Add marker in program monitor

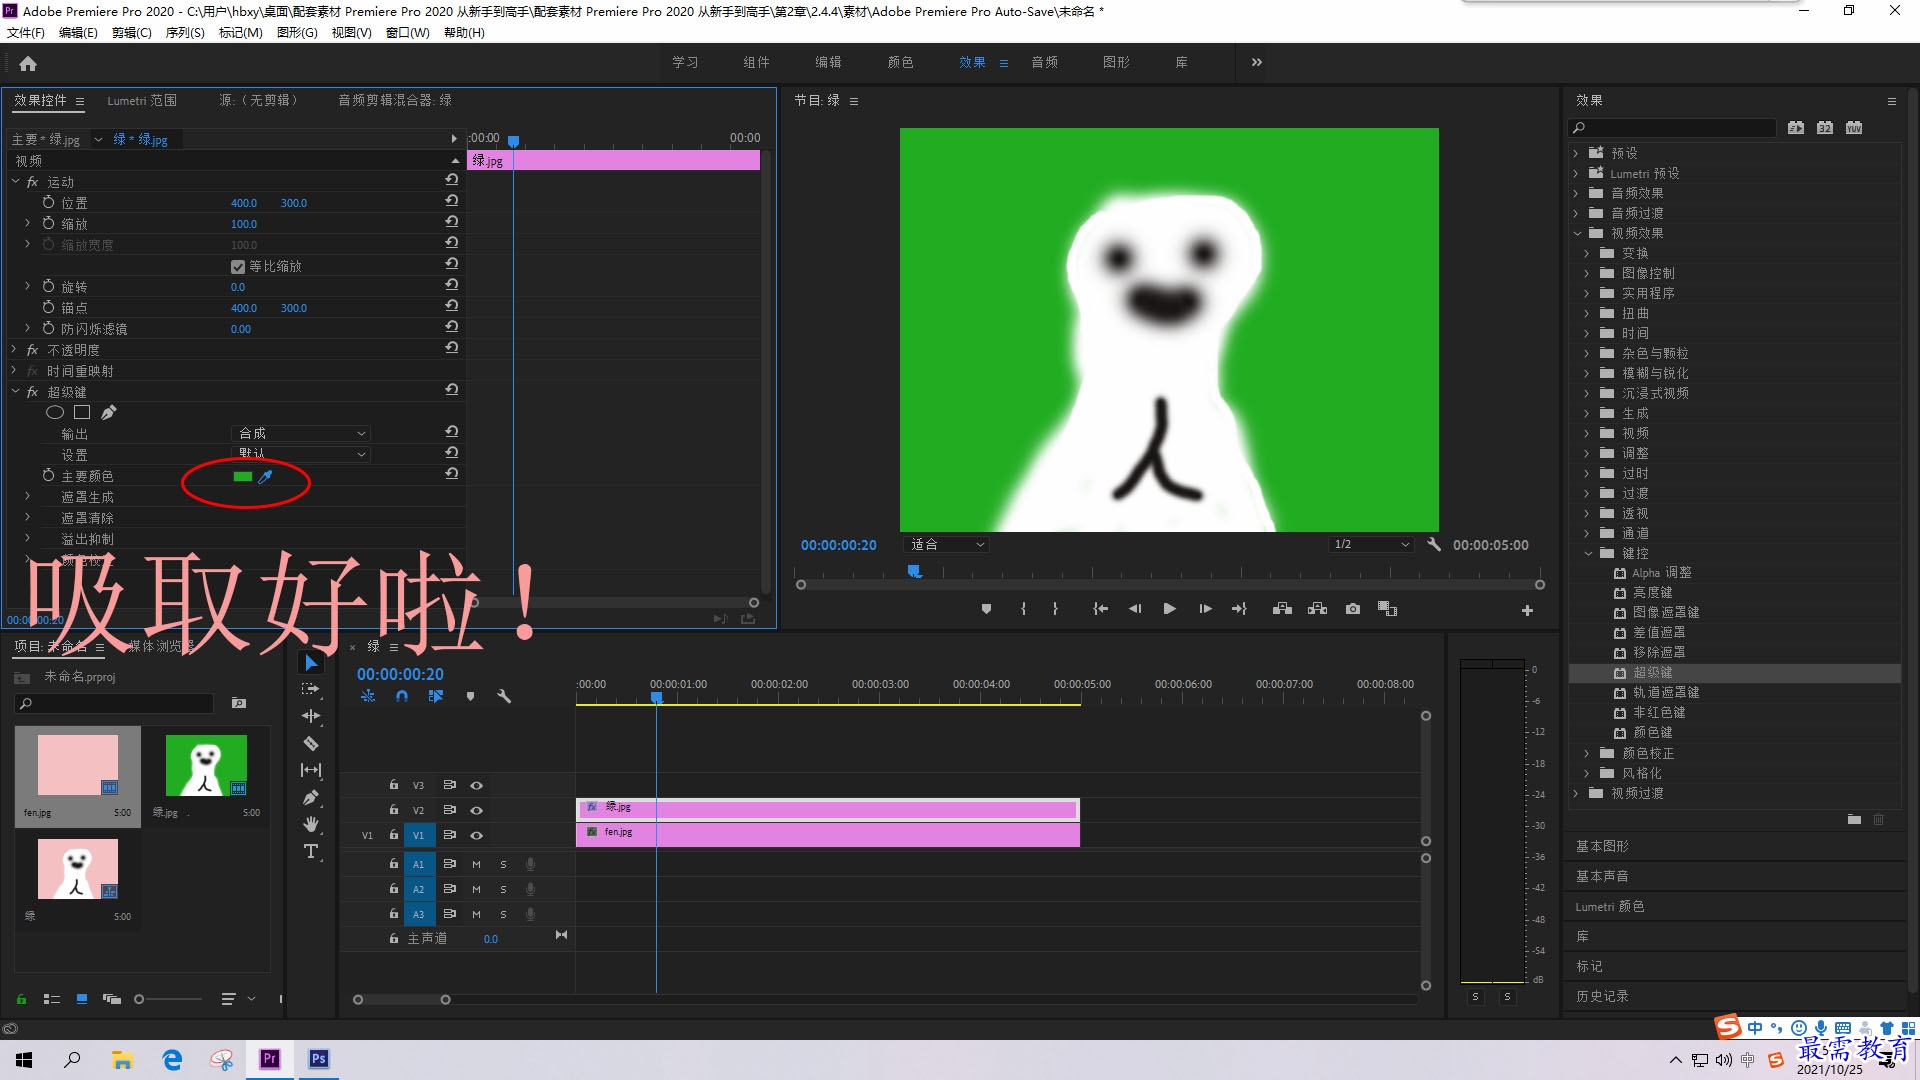[x=986, y=609]
